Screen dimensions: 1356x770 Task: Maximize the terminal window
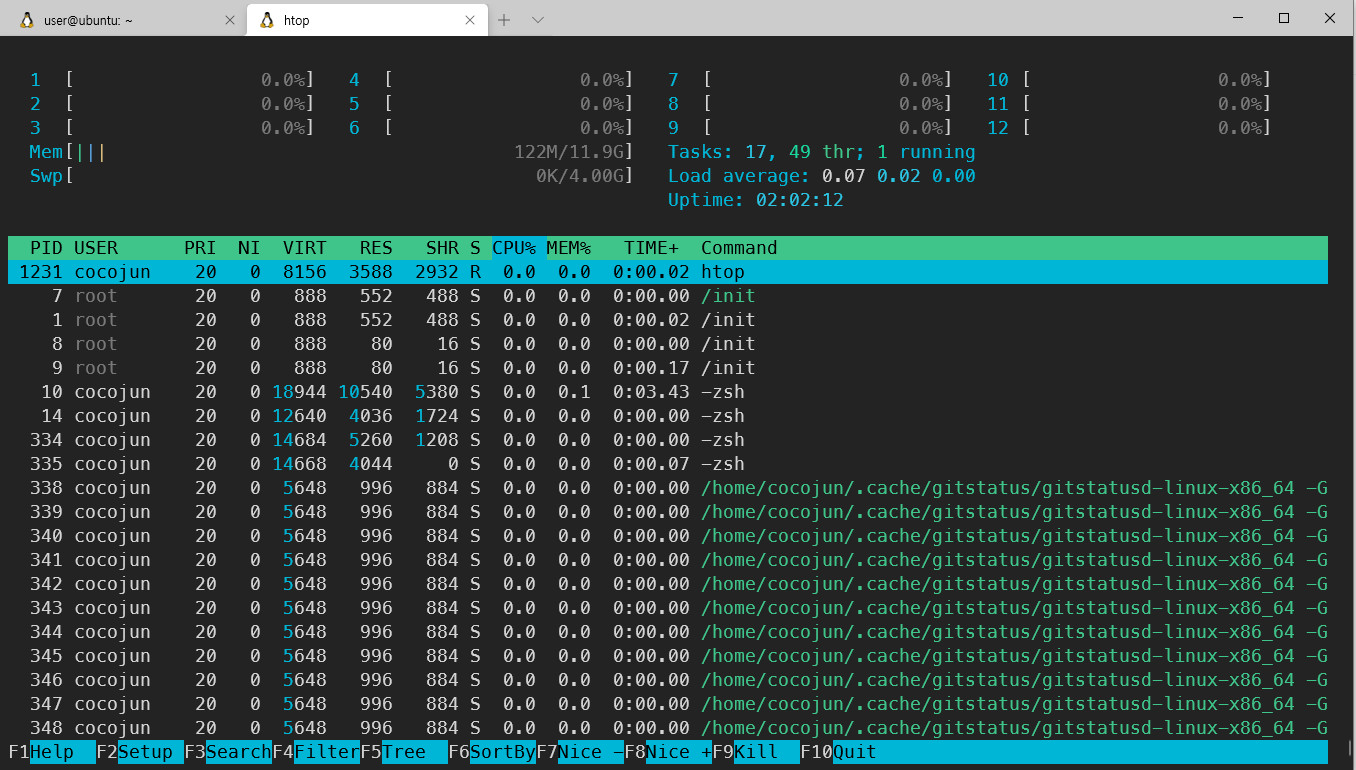(x=1284, y=18)
